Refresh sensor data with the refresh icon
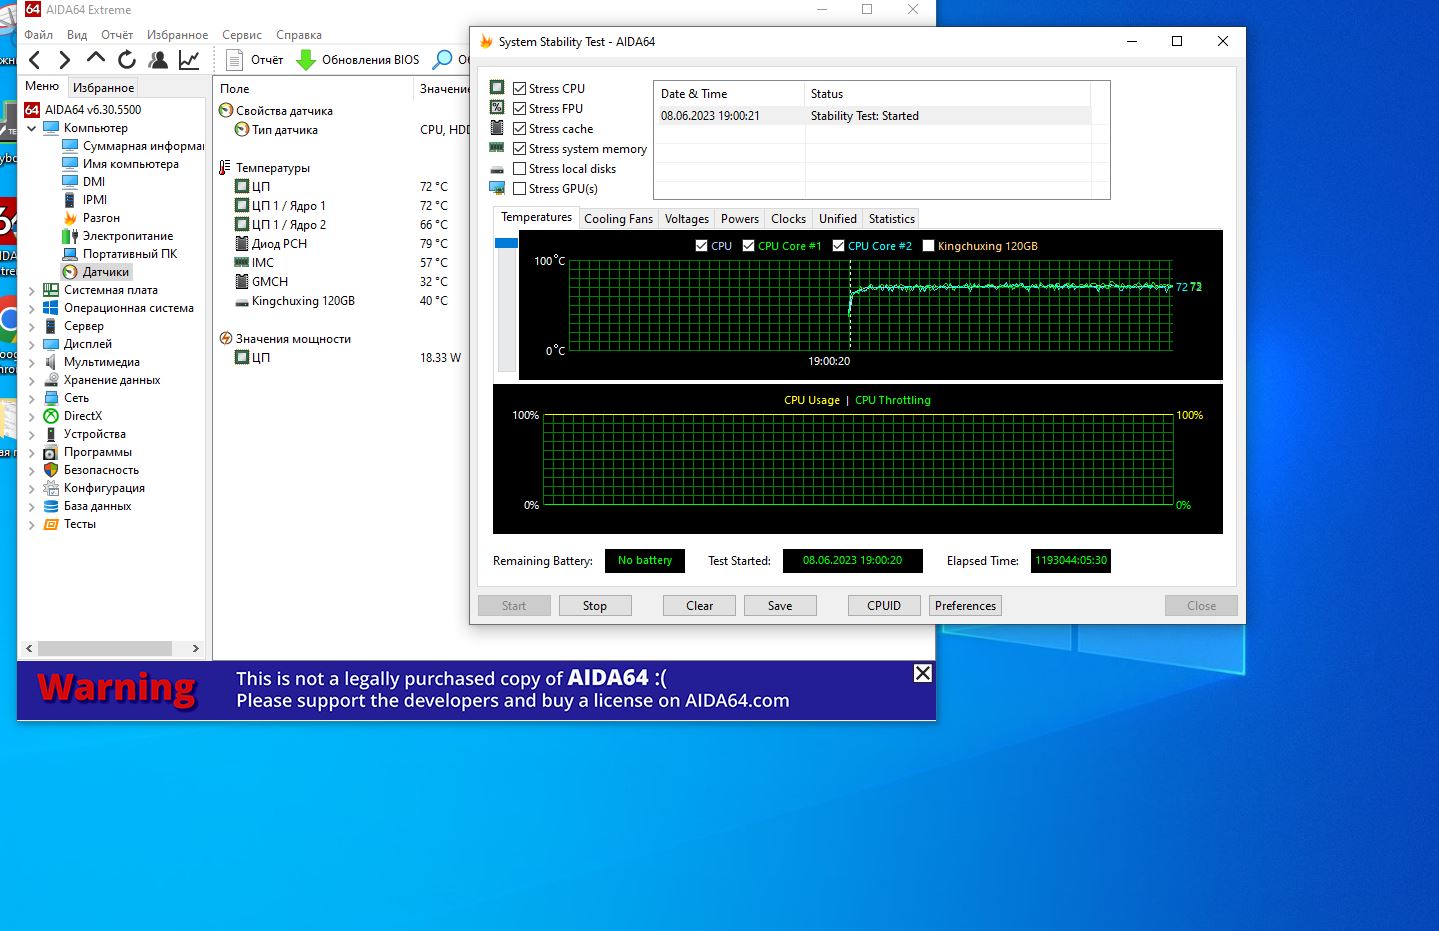The height and width of the screenshot is (931, 1439). 127,60
